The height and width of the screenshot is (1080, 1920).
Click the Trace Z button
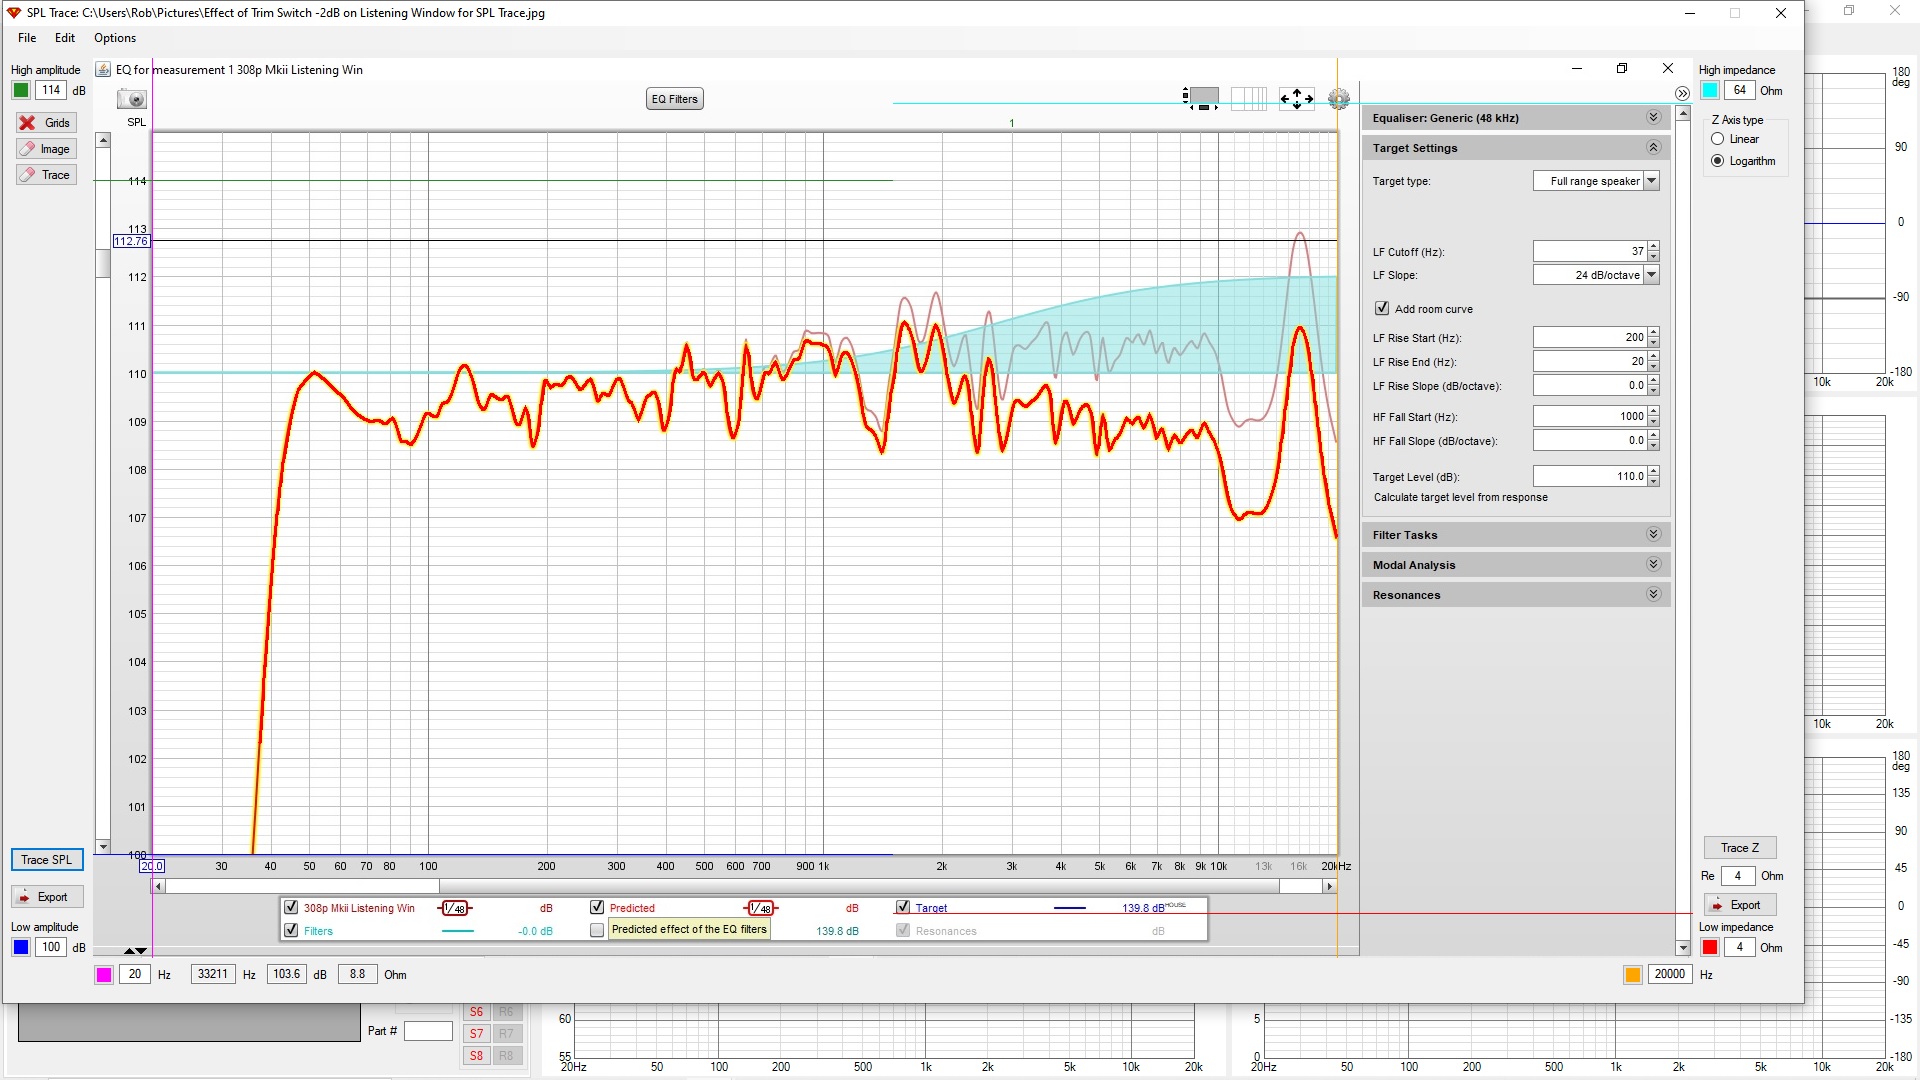tap(1740, 848)
